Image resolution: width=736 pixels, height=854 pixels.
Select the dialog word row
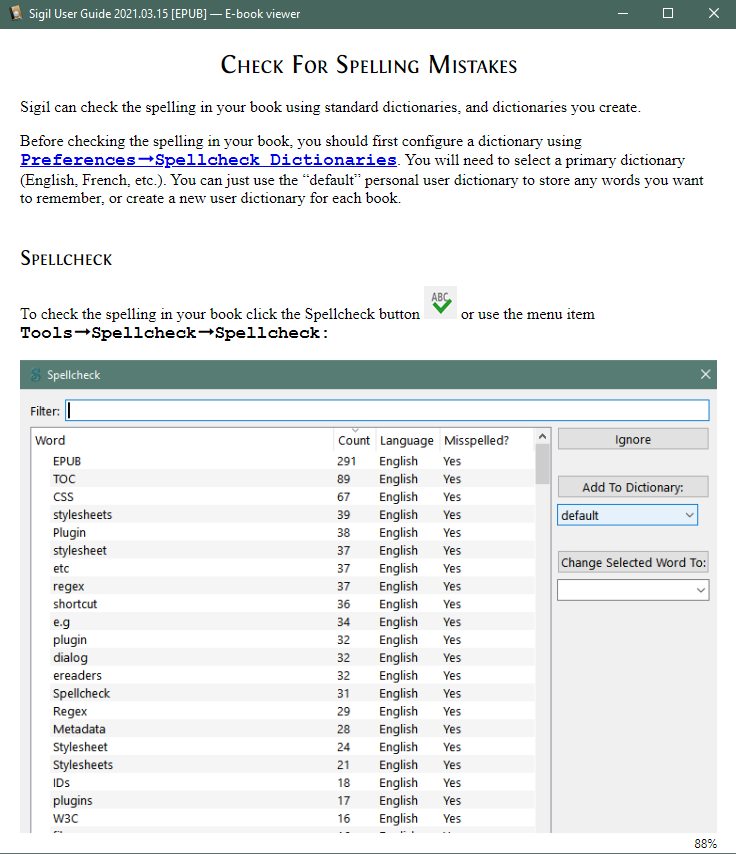pos(283,657)
